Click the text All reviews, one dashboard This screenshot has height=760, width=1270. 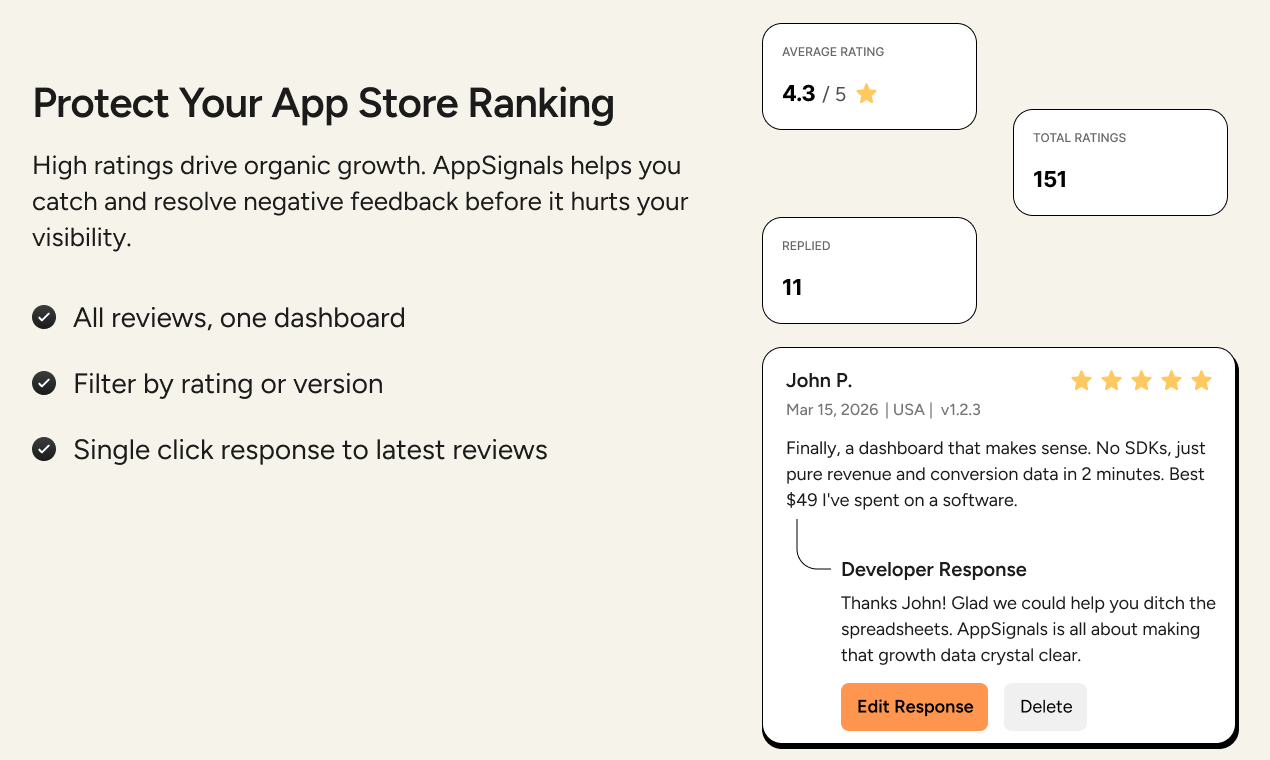point(239,318)
